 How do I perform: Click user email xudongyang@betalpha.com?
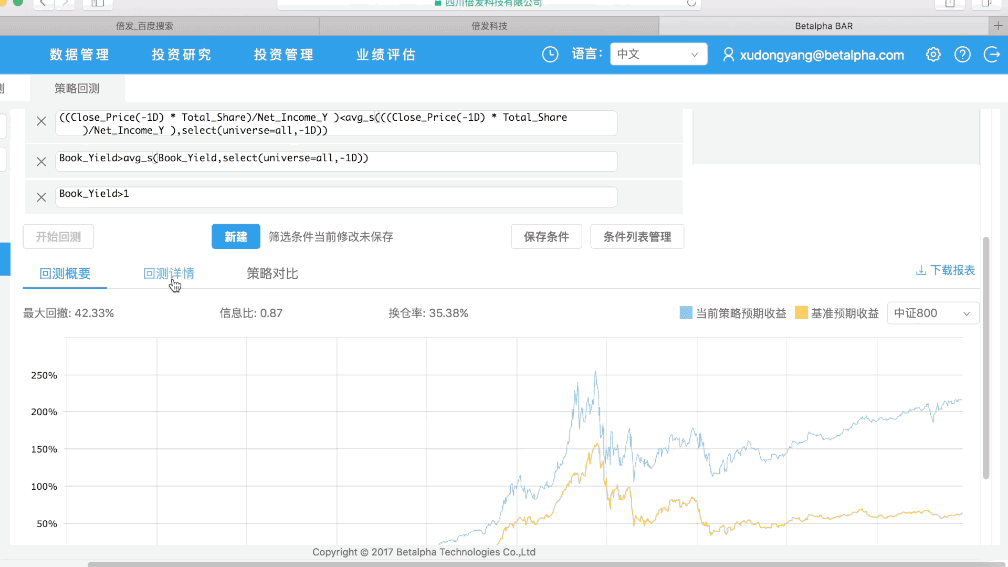coord(822,55)
